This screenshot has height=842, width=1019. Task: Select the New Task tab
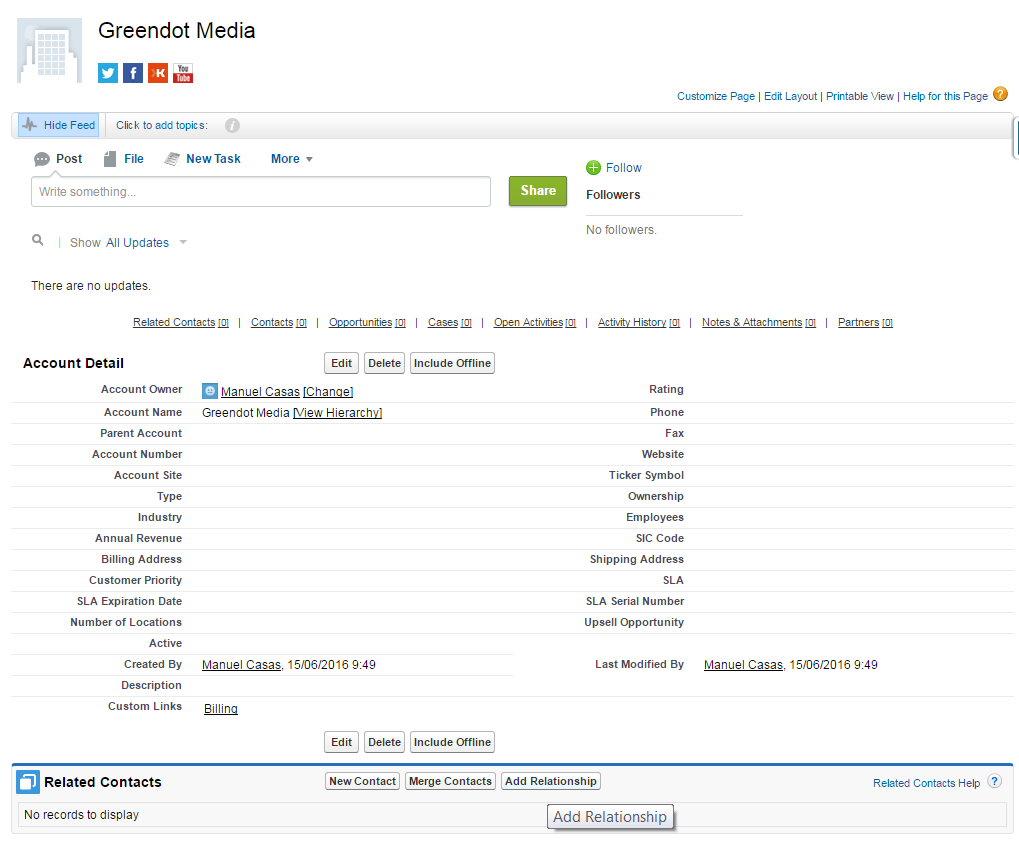203,159
